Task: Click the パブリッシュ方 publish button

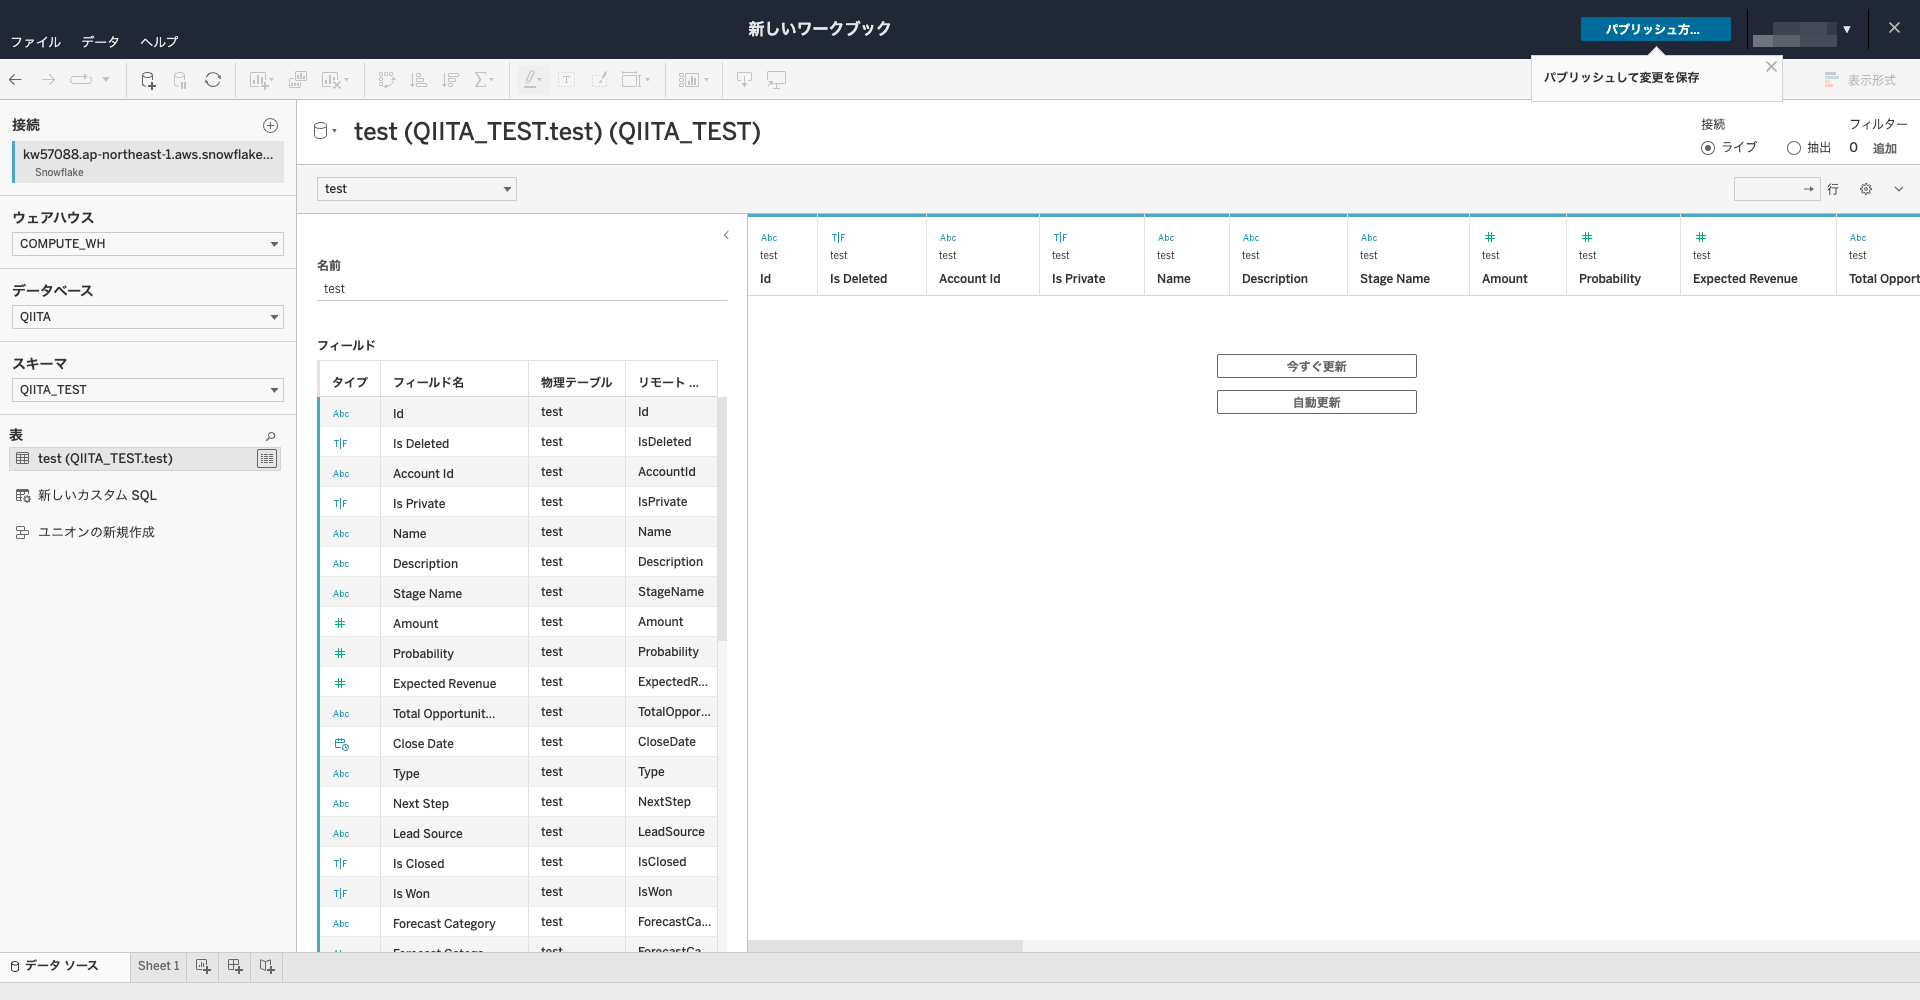Action: click(x=1655, y=30)
